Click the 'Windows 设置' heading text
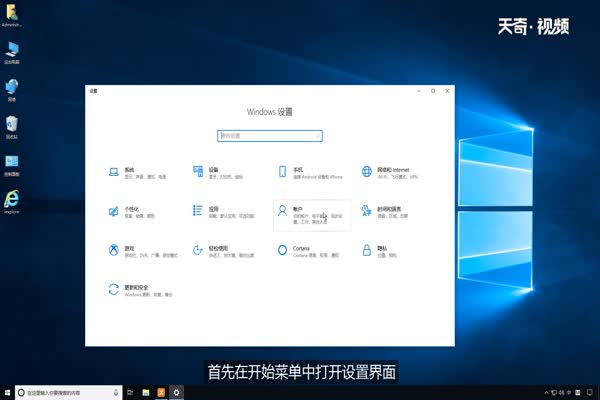Viewport: 600px width, 400px height. (x=270, y=112)
